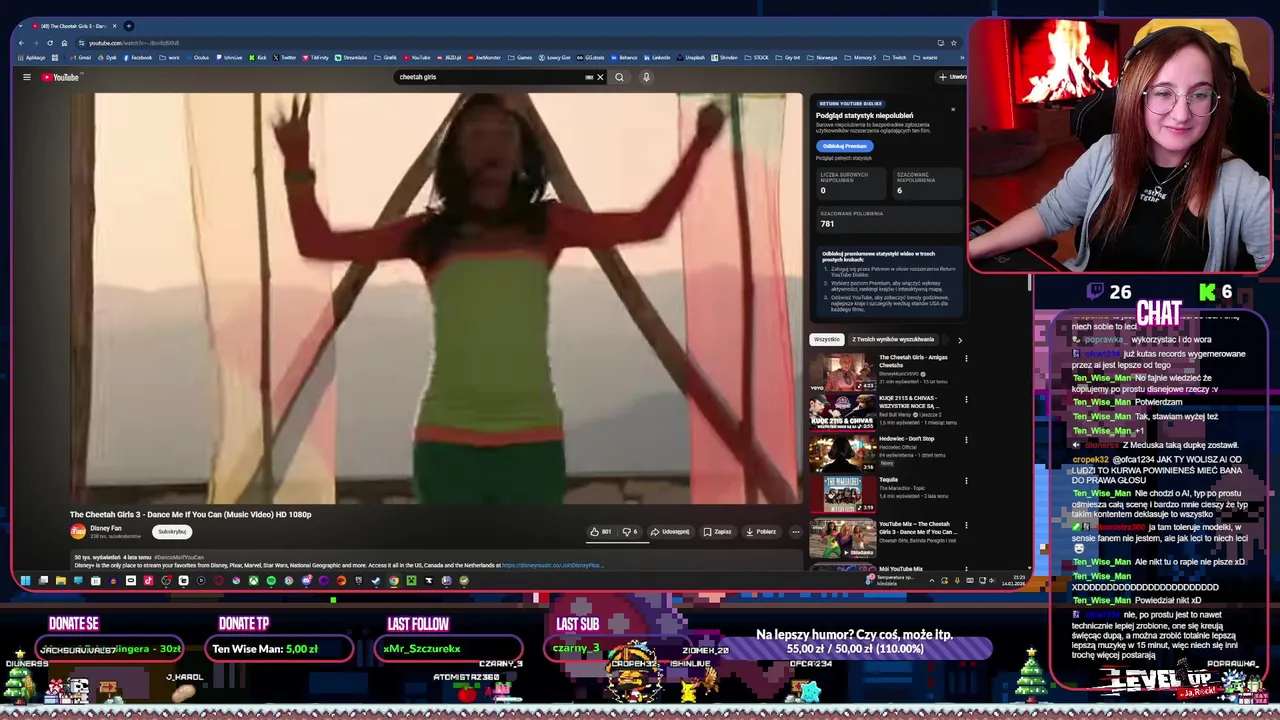Select the Wszystkie filter chip
This screenshot has width=1280, height=720.
point(827,339)
